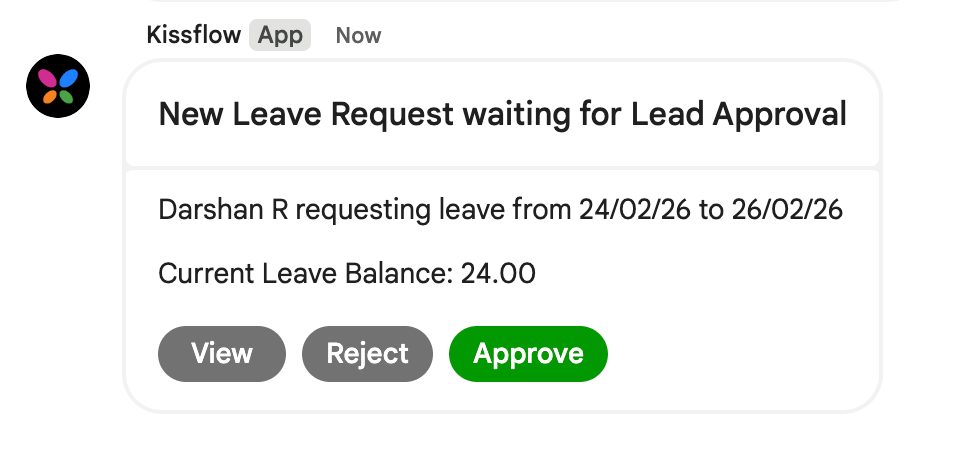Image resolution: width=976 pixels, height=460 pixels.
Task: Click the Kissflow butterfly avatar icon
Action: pyautogui.click(x=58, y=86)
